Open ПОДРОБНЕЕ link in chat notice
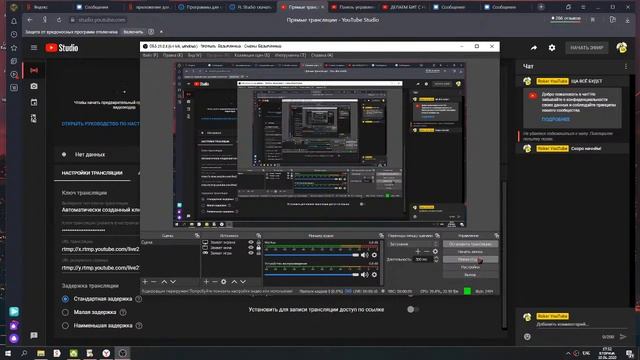 click(x=556, y=119)
